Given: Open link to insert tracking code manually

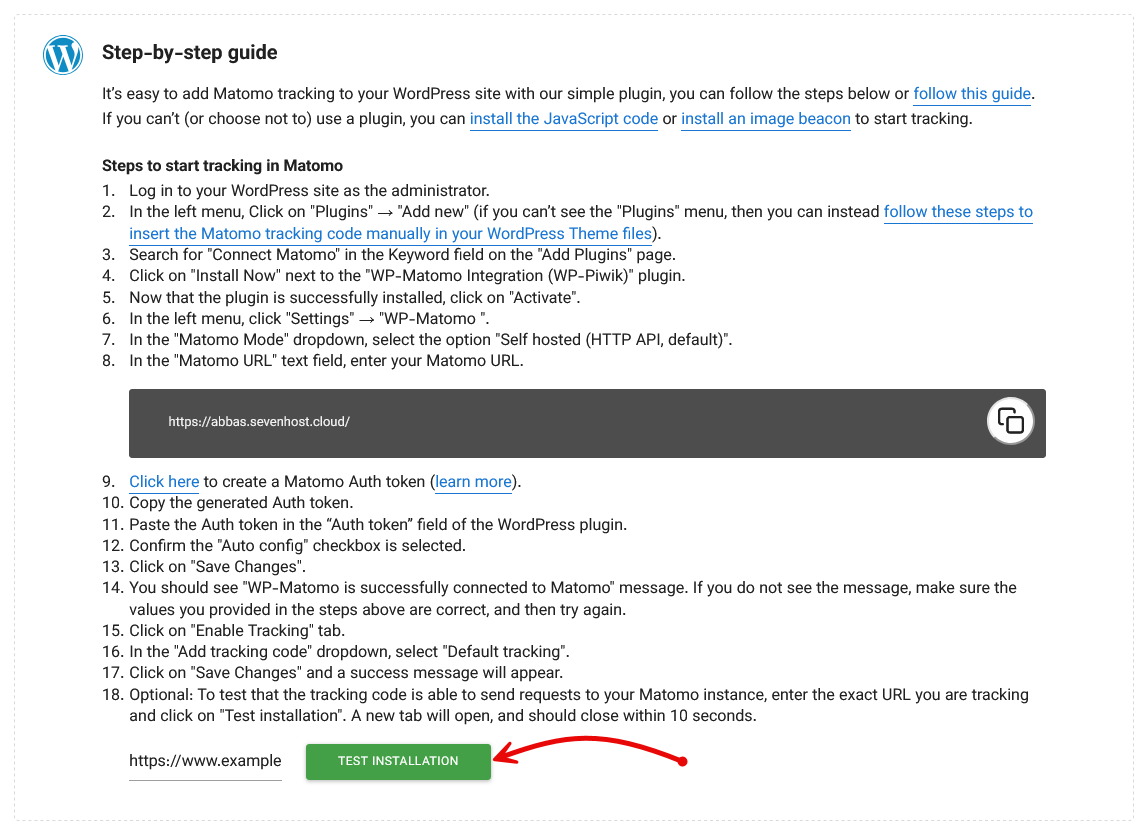Looking at the screenshot, I should tap(581, 223).
